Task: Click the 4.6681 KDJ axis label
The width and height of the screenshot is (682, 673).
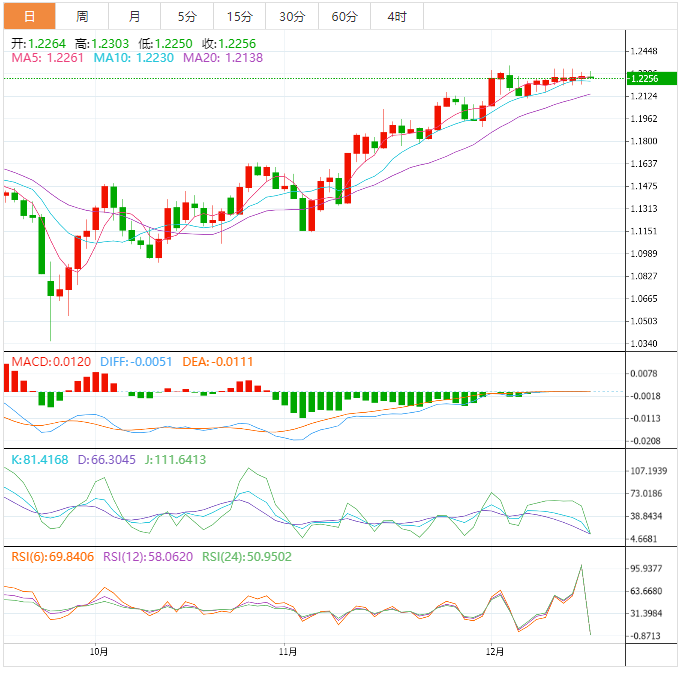Action: [644, 539]
